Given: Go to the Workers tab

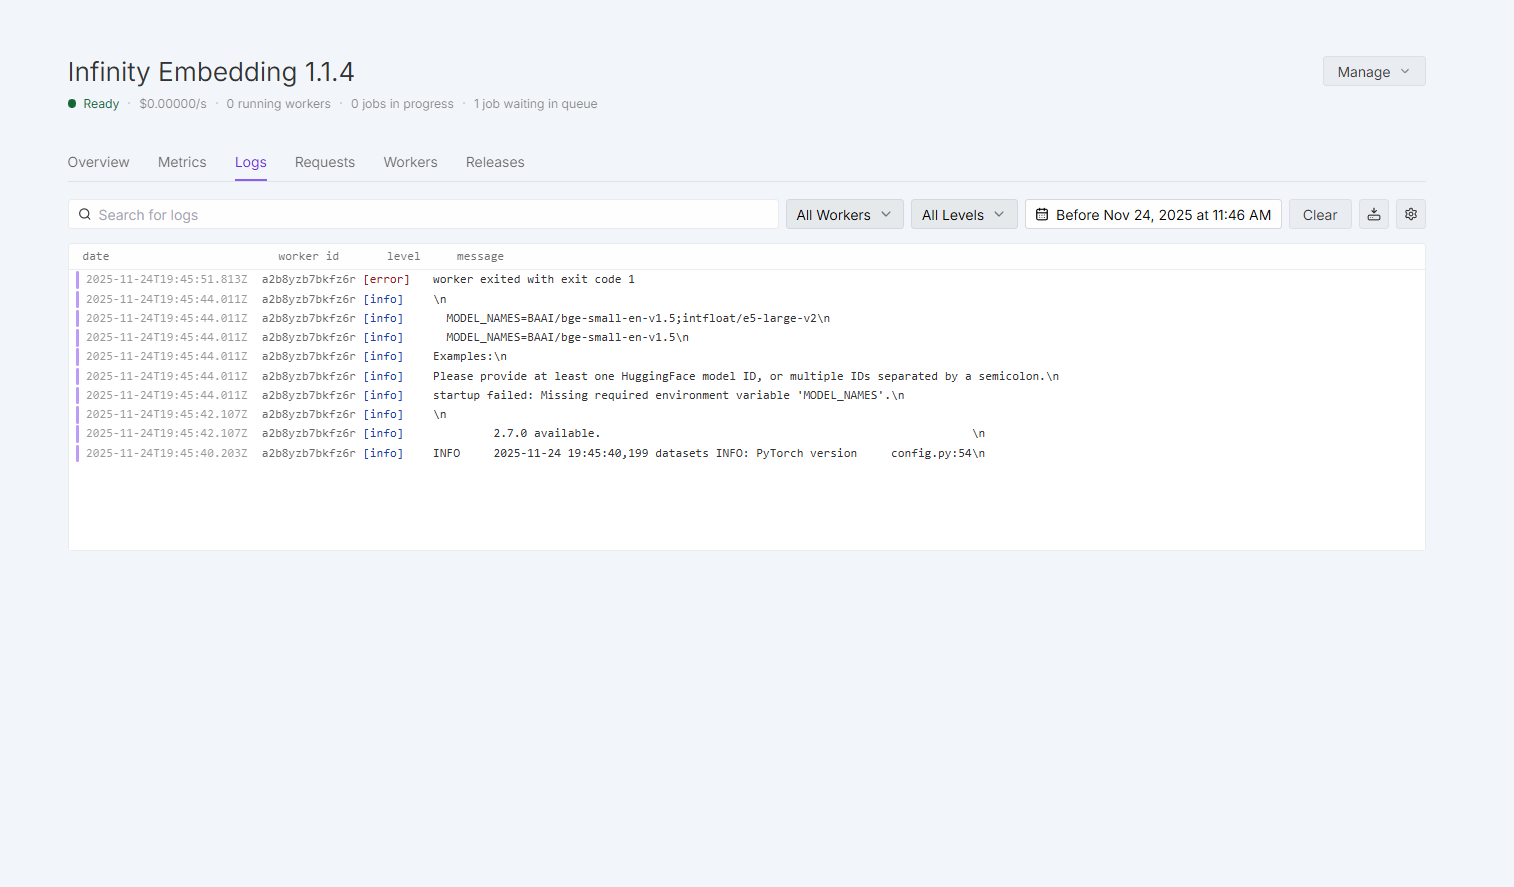Looking at the screenshot, I should pyautogui.click(x=411, y=162).
